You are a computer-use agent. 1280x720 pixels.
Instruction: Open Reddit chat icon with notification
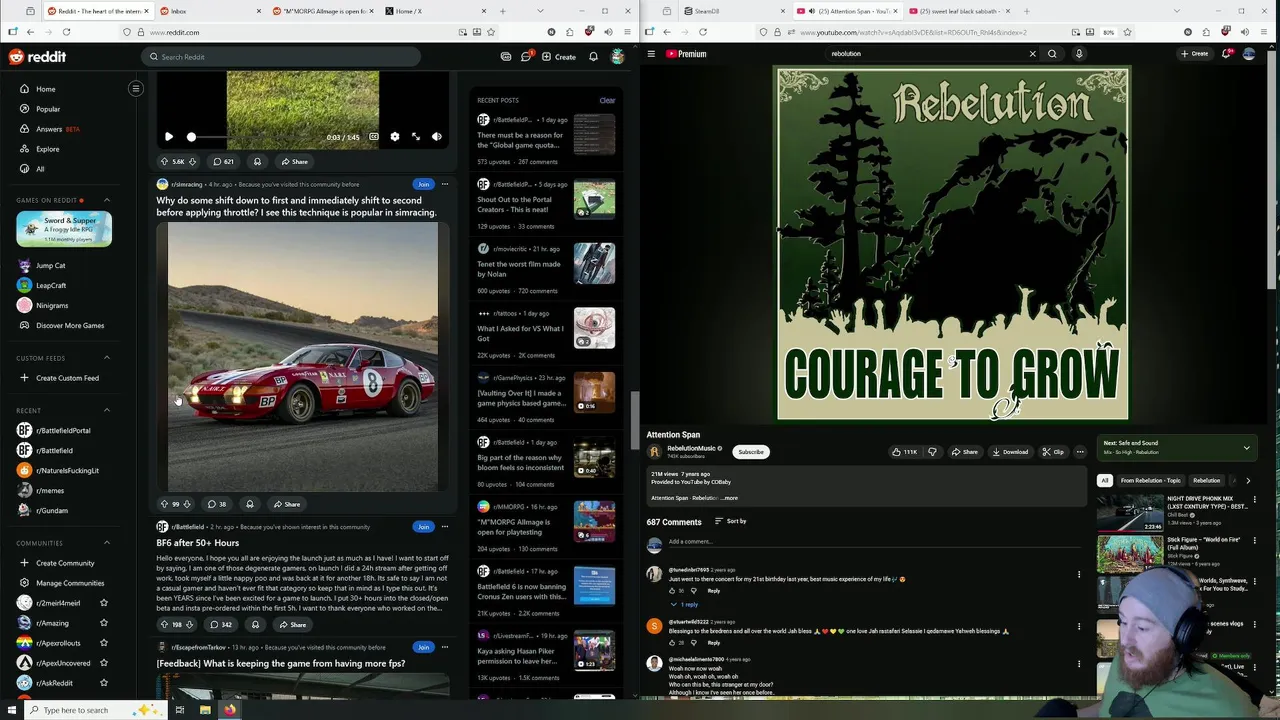click(x=526, y=57)
